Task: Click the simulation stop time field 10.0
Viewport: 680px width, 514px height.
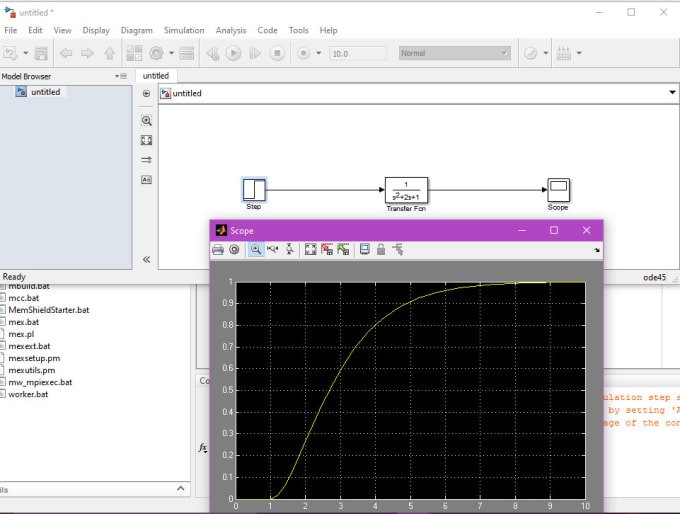Action: click(x=358, y=53)
